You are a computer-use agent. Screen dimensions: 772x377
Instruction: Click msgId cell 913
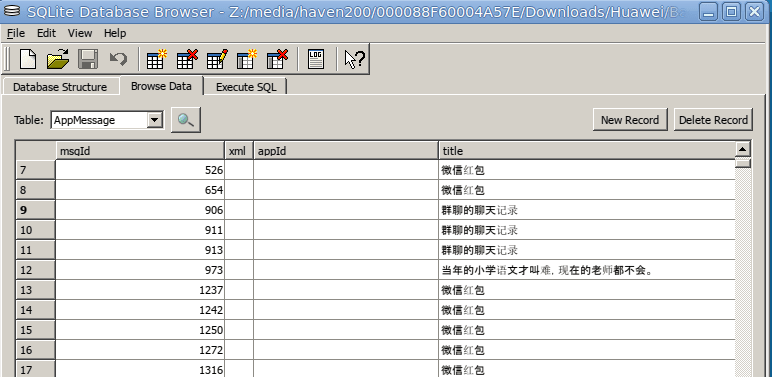pyautogui.click(x=140, y=250)
